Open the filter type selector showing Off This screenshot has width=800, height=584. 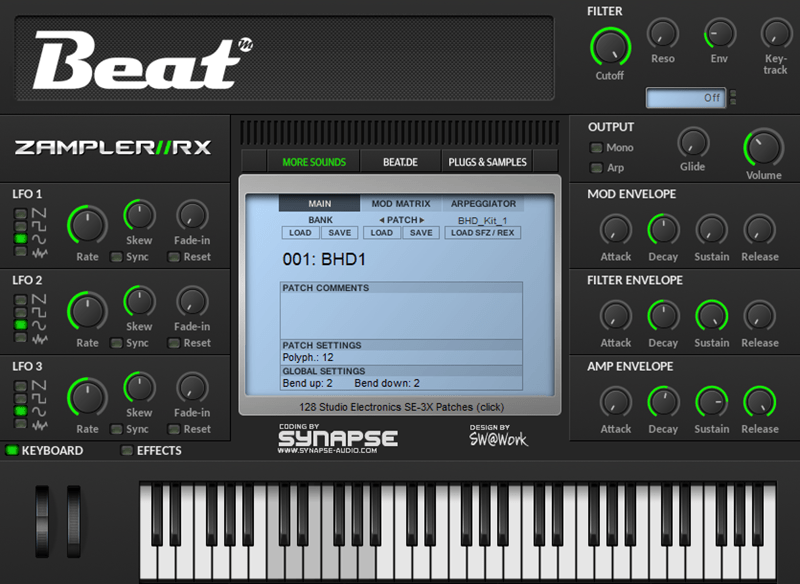coord(684,98)
